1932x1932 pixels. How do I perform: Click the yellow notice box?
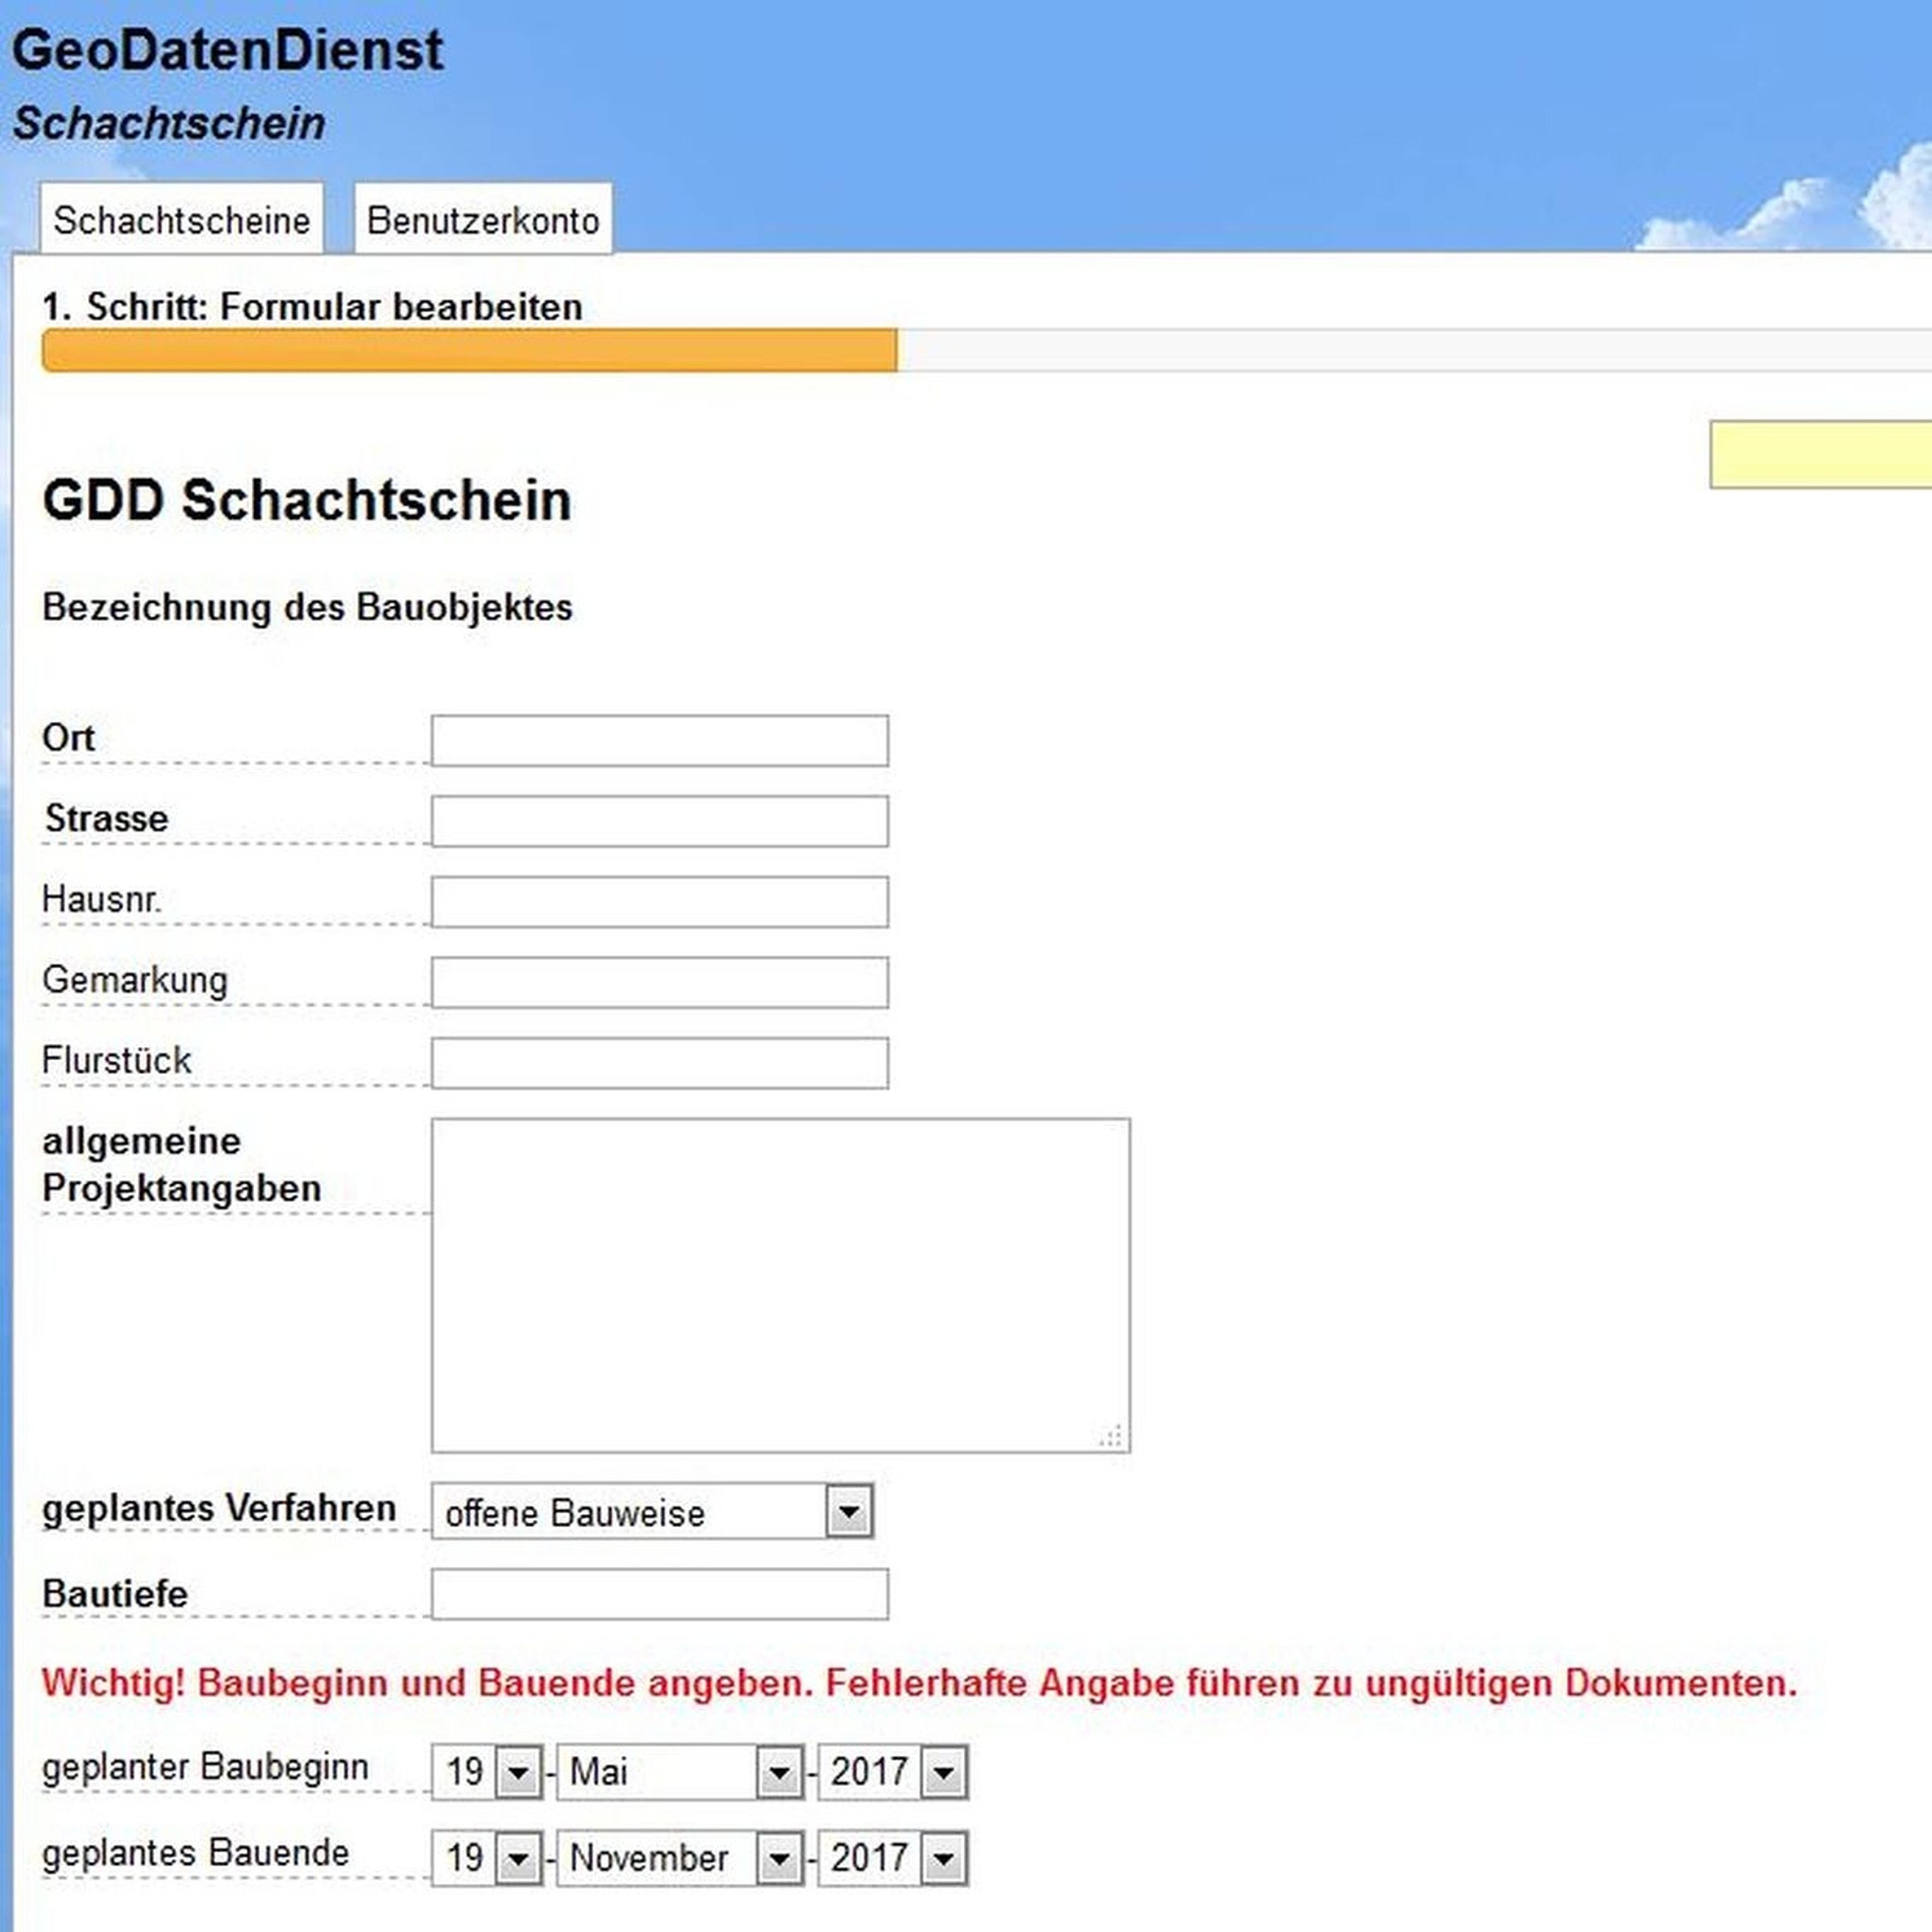click(x=1820, y=454)
